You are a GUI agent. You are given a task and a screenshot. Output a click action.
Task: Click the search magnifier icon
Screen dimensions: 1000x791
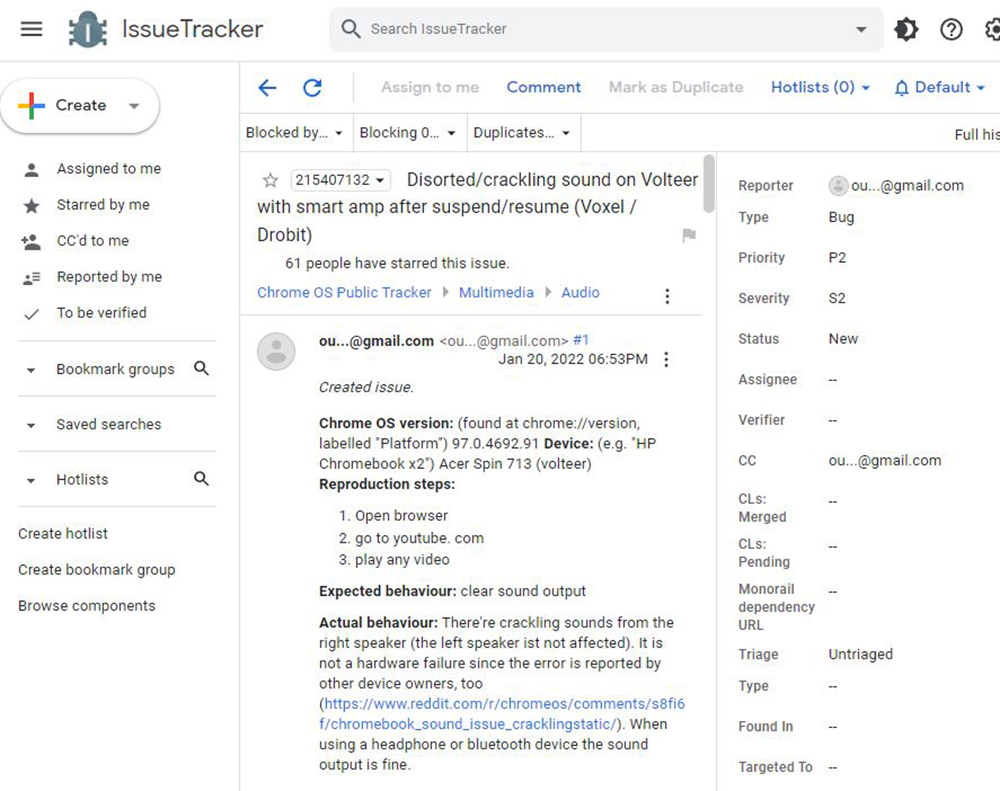pos(351,29)
